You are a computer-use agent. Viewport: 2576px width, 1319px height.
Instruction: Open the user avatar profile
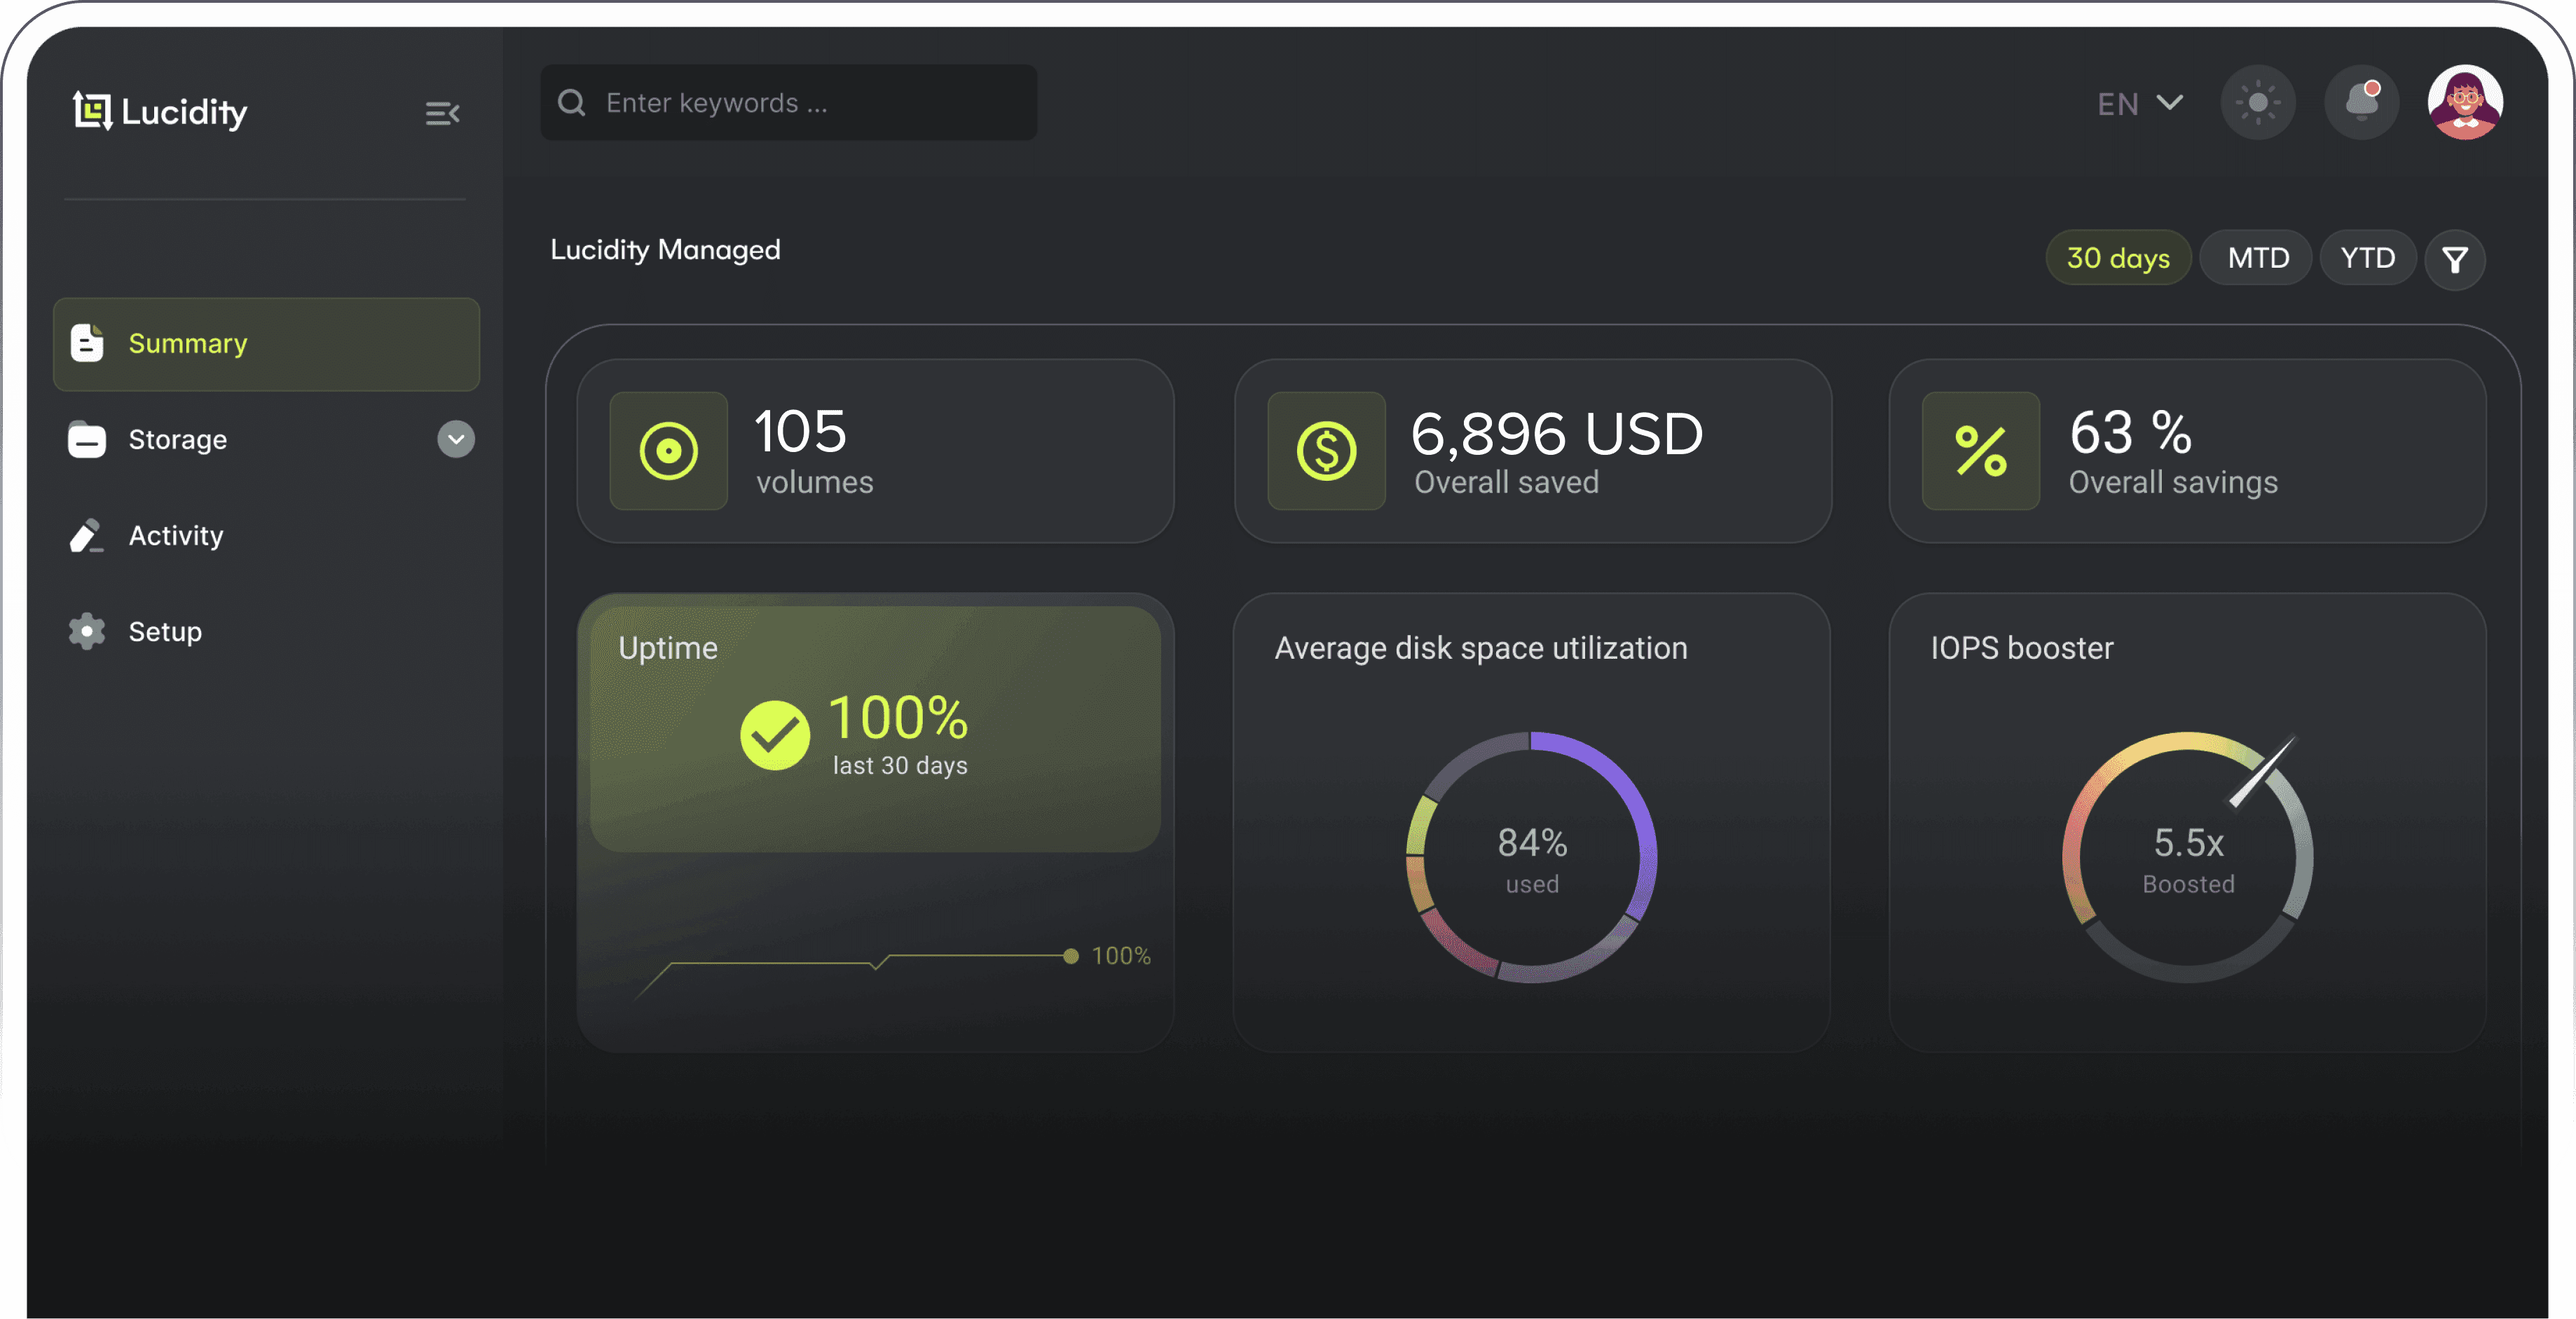tap(2465, 102)
